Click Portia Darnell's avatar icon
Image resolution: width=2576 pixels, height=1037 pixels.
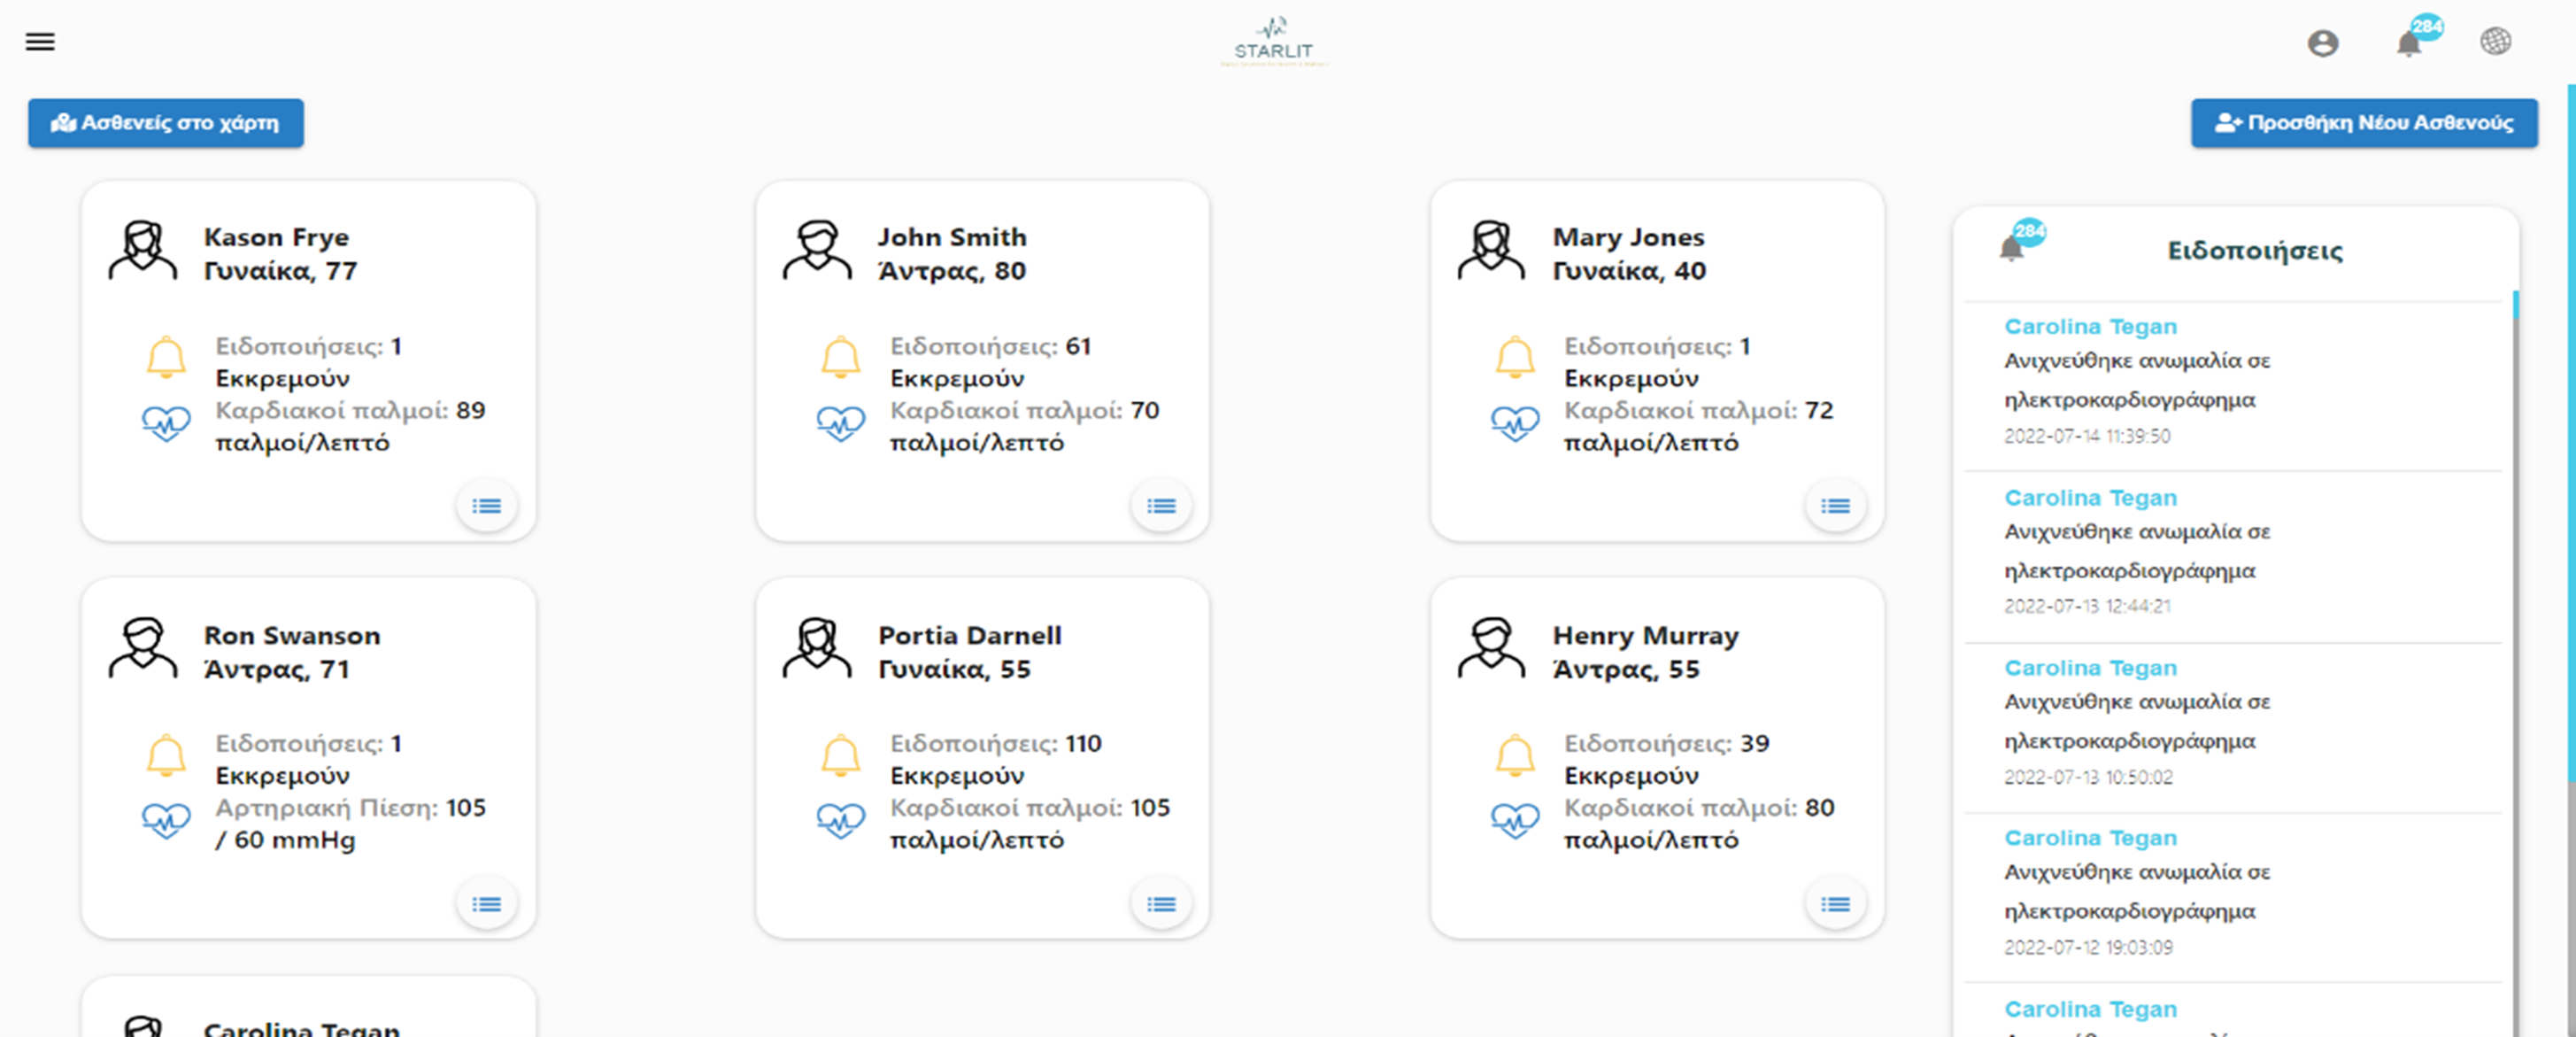818,648
